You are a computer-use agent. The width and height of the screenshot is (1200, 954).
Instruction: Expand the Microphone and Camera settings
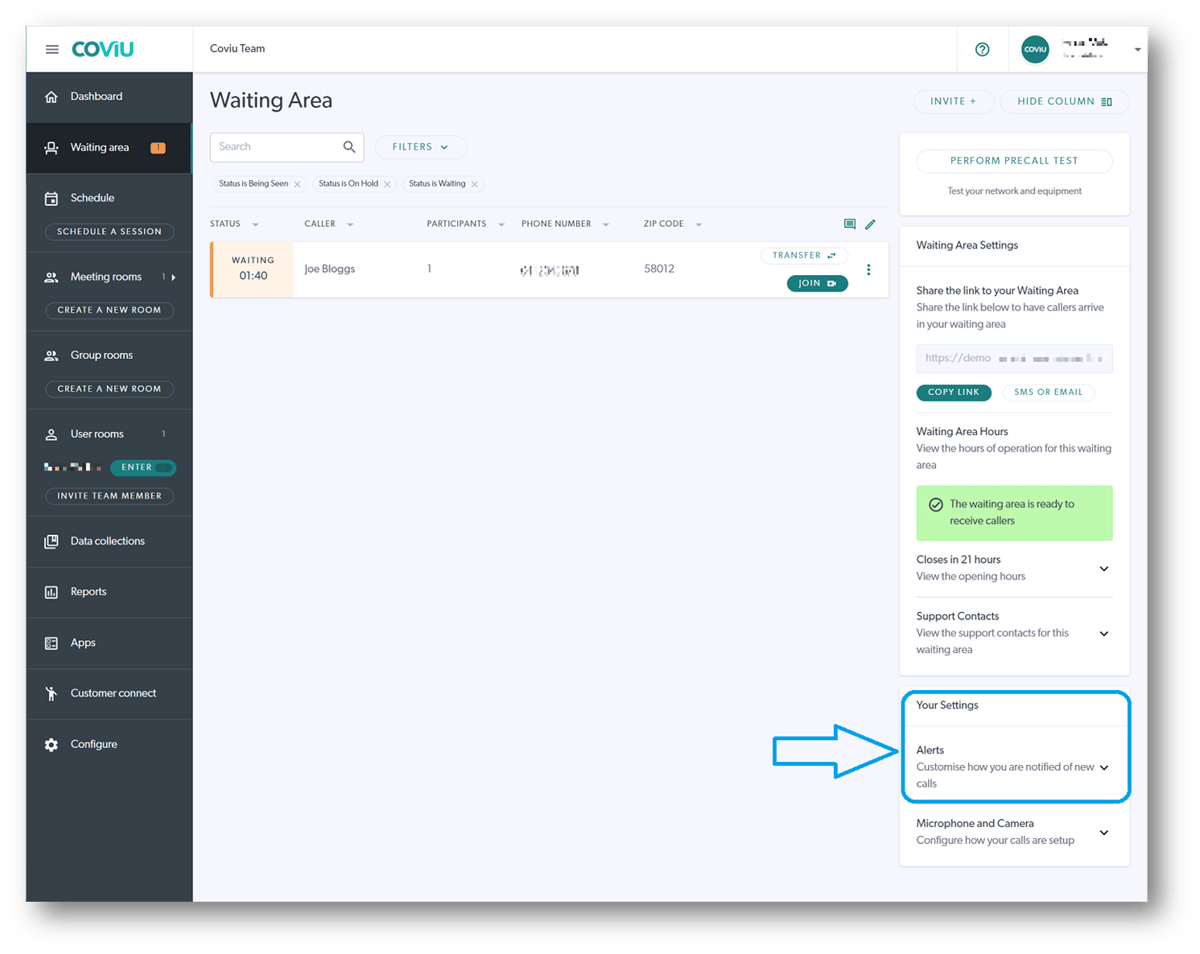tap(1103, 832)
